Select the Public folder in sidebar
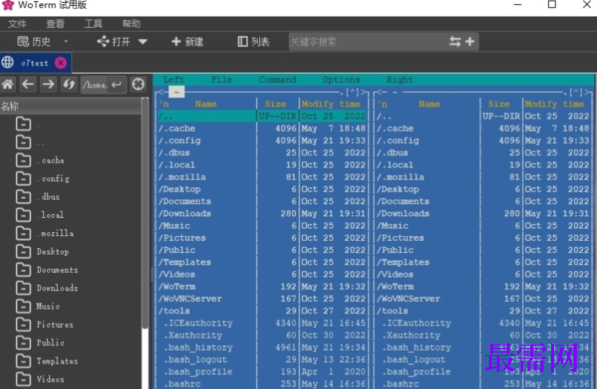 click(x=51, y=343)
